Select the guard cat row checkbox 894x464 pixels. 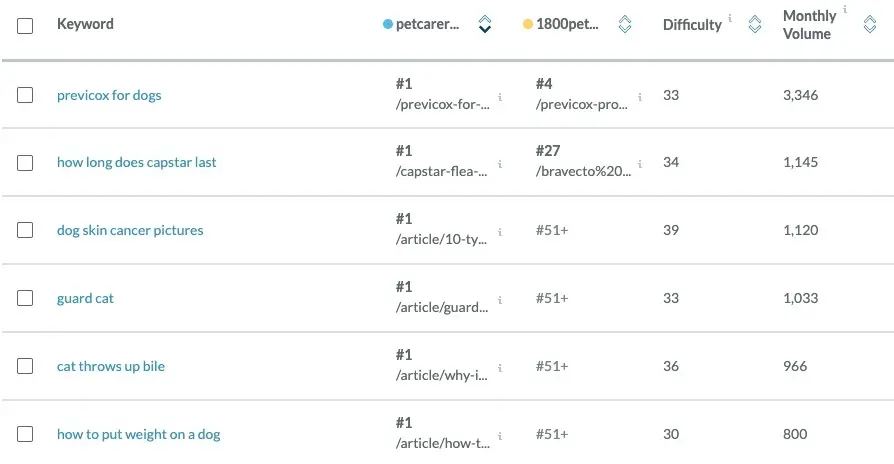(25, 298)
